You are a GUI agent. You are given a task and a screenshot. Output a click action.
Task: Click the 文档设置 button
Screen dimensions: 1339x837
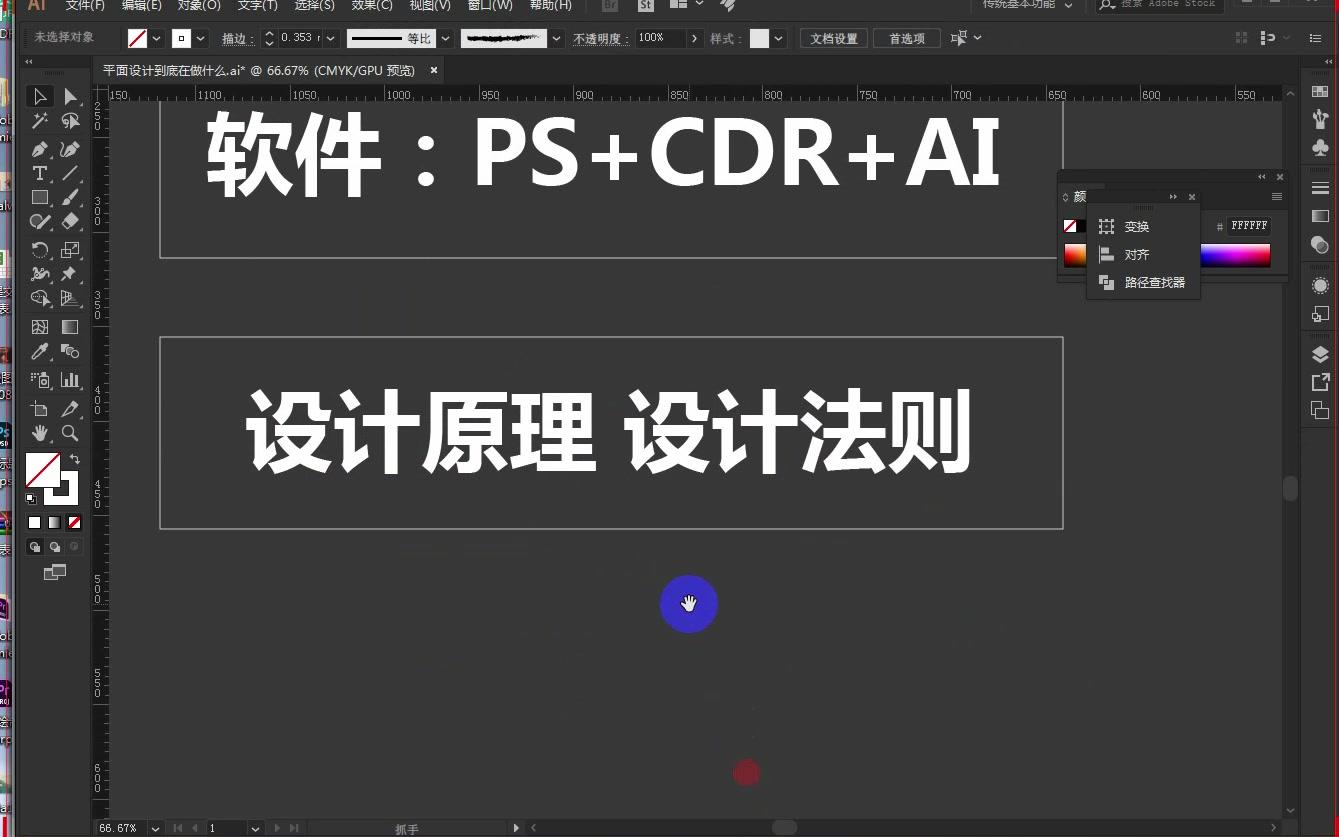834,38
